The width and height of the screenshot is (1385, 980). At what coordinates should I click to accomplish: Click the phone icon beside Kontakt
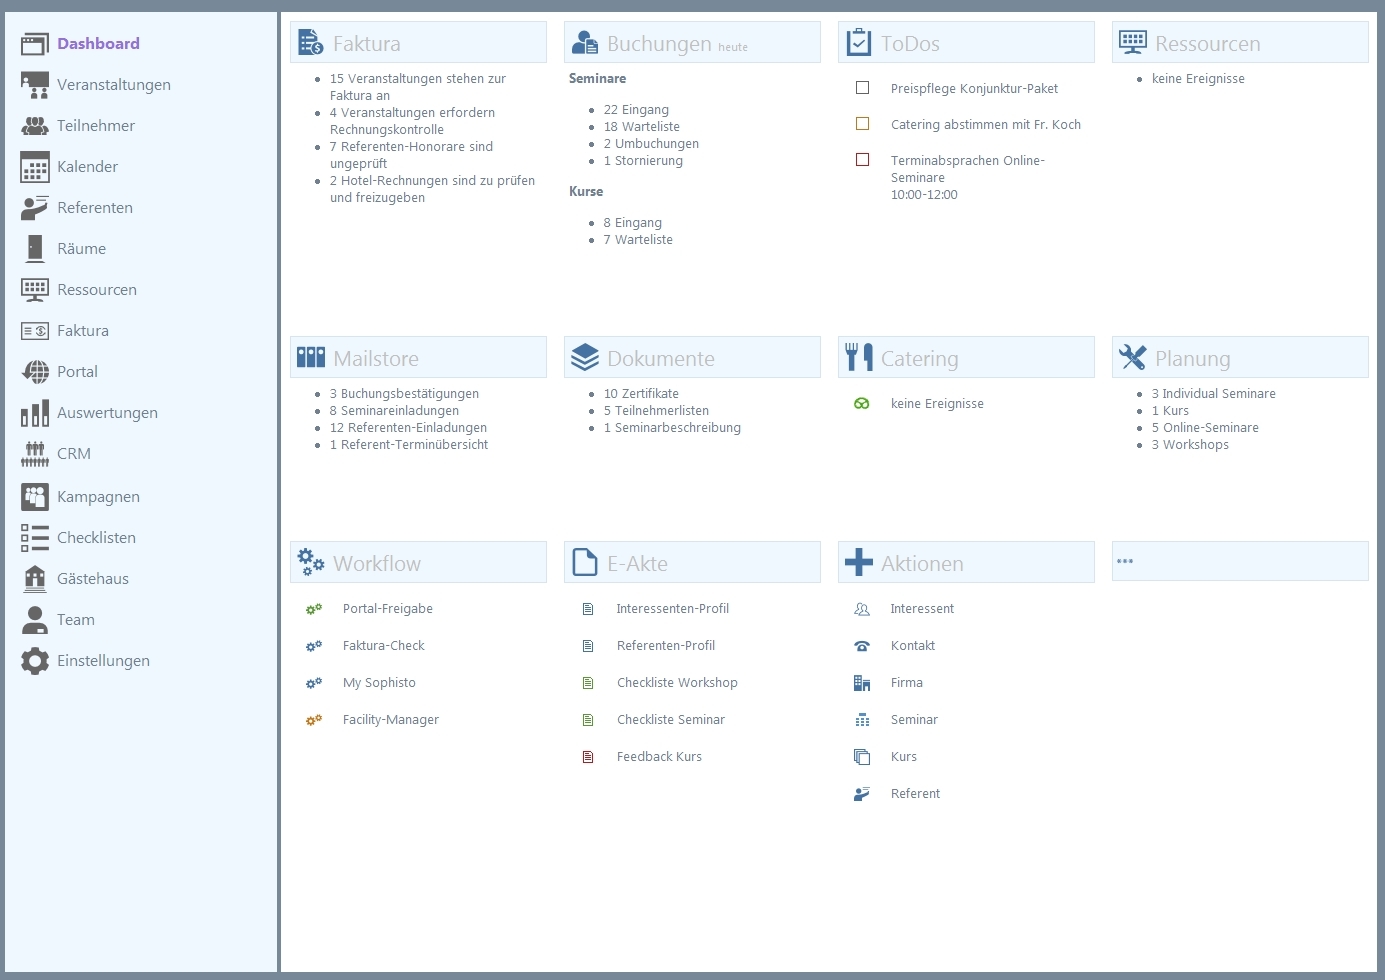(x=862, y=646)
